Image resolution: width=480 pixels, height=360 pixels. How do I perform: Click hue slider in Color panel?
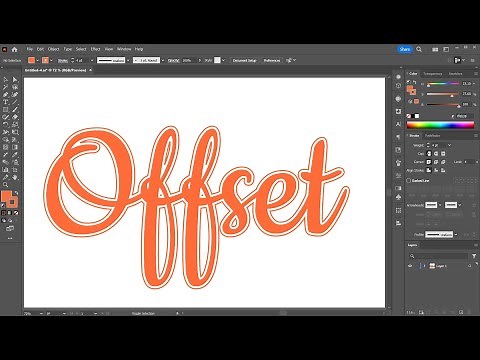click(x=443, y=84)
